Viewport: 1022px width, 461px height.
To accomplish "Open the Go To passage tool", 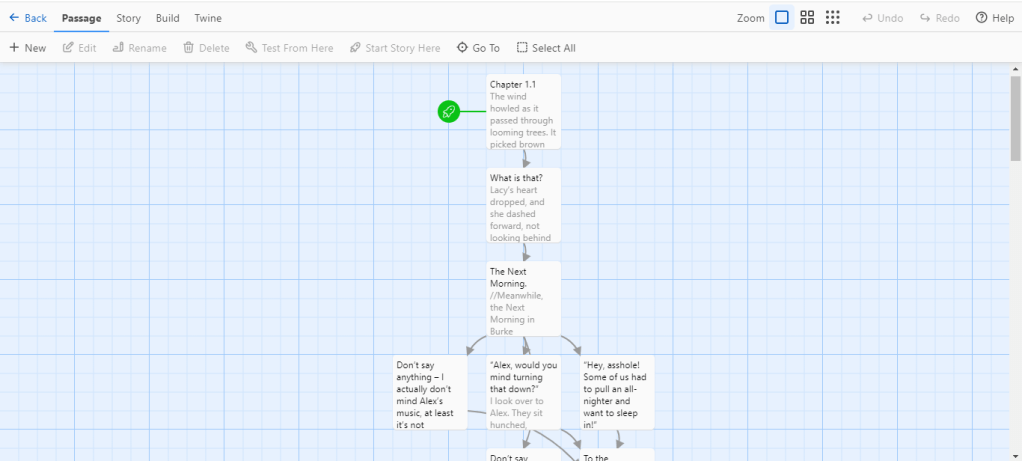I will click(x=478, y=48).
